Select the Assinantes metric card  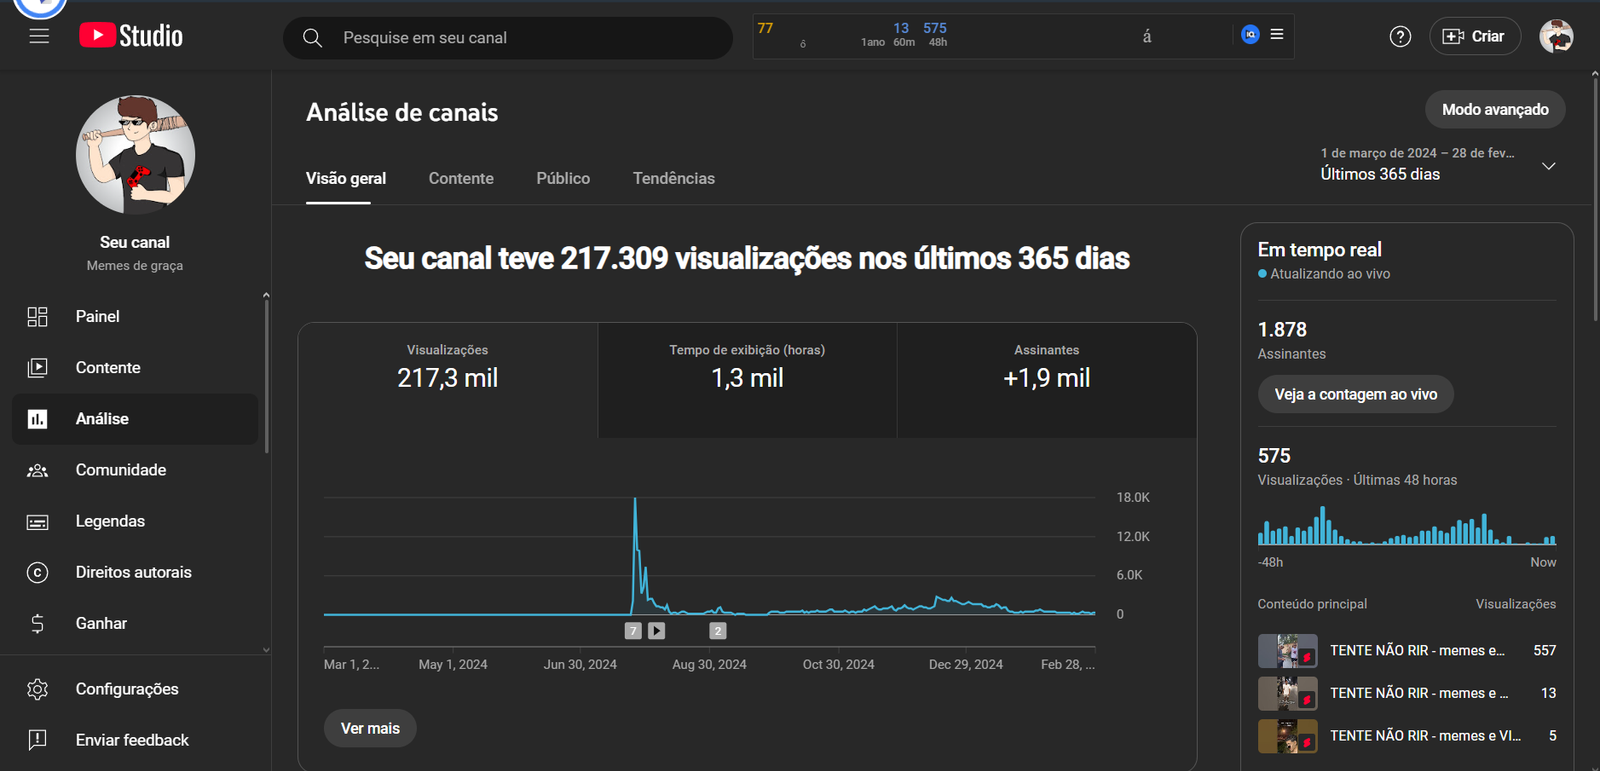pos(1047,380)
